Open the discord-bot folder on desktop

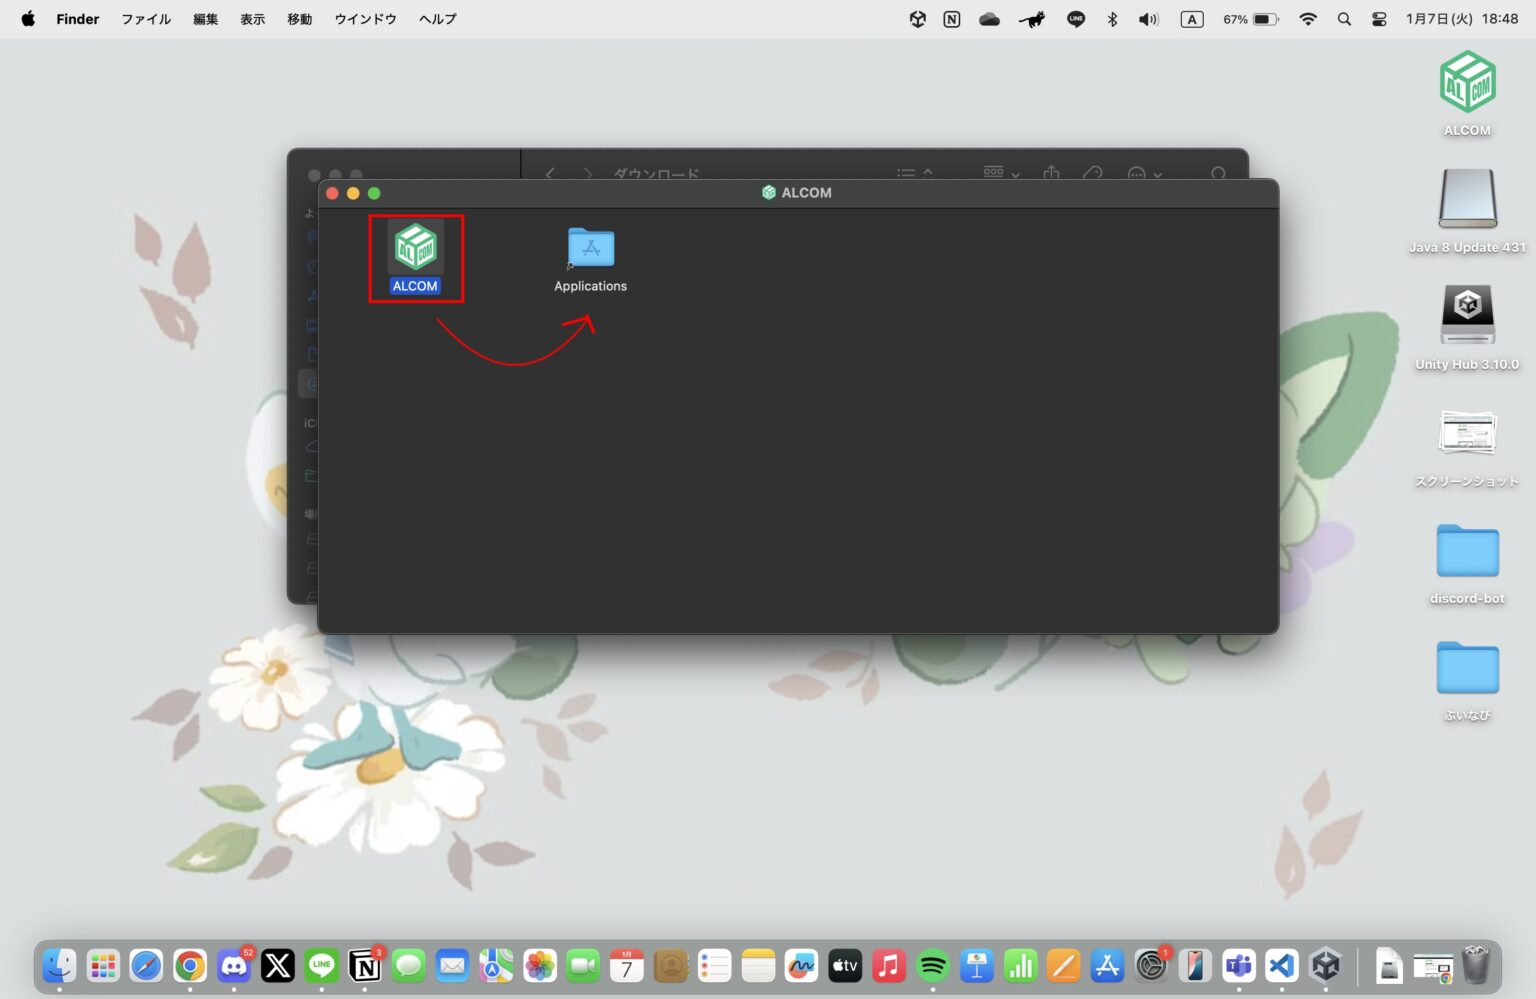(1467, 551)
